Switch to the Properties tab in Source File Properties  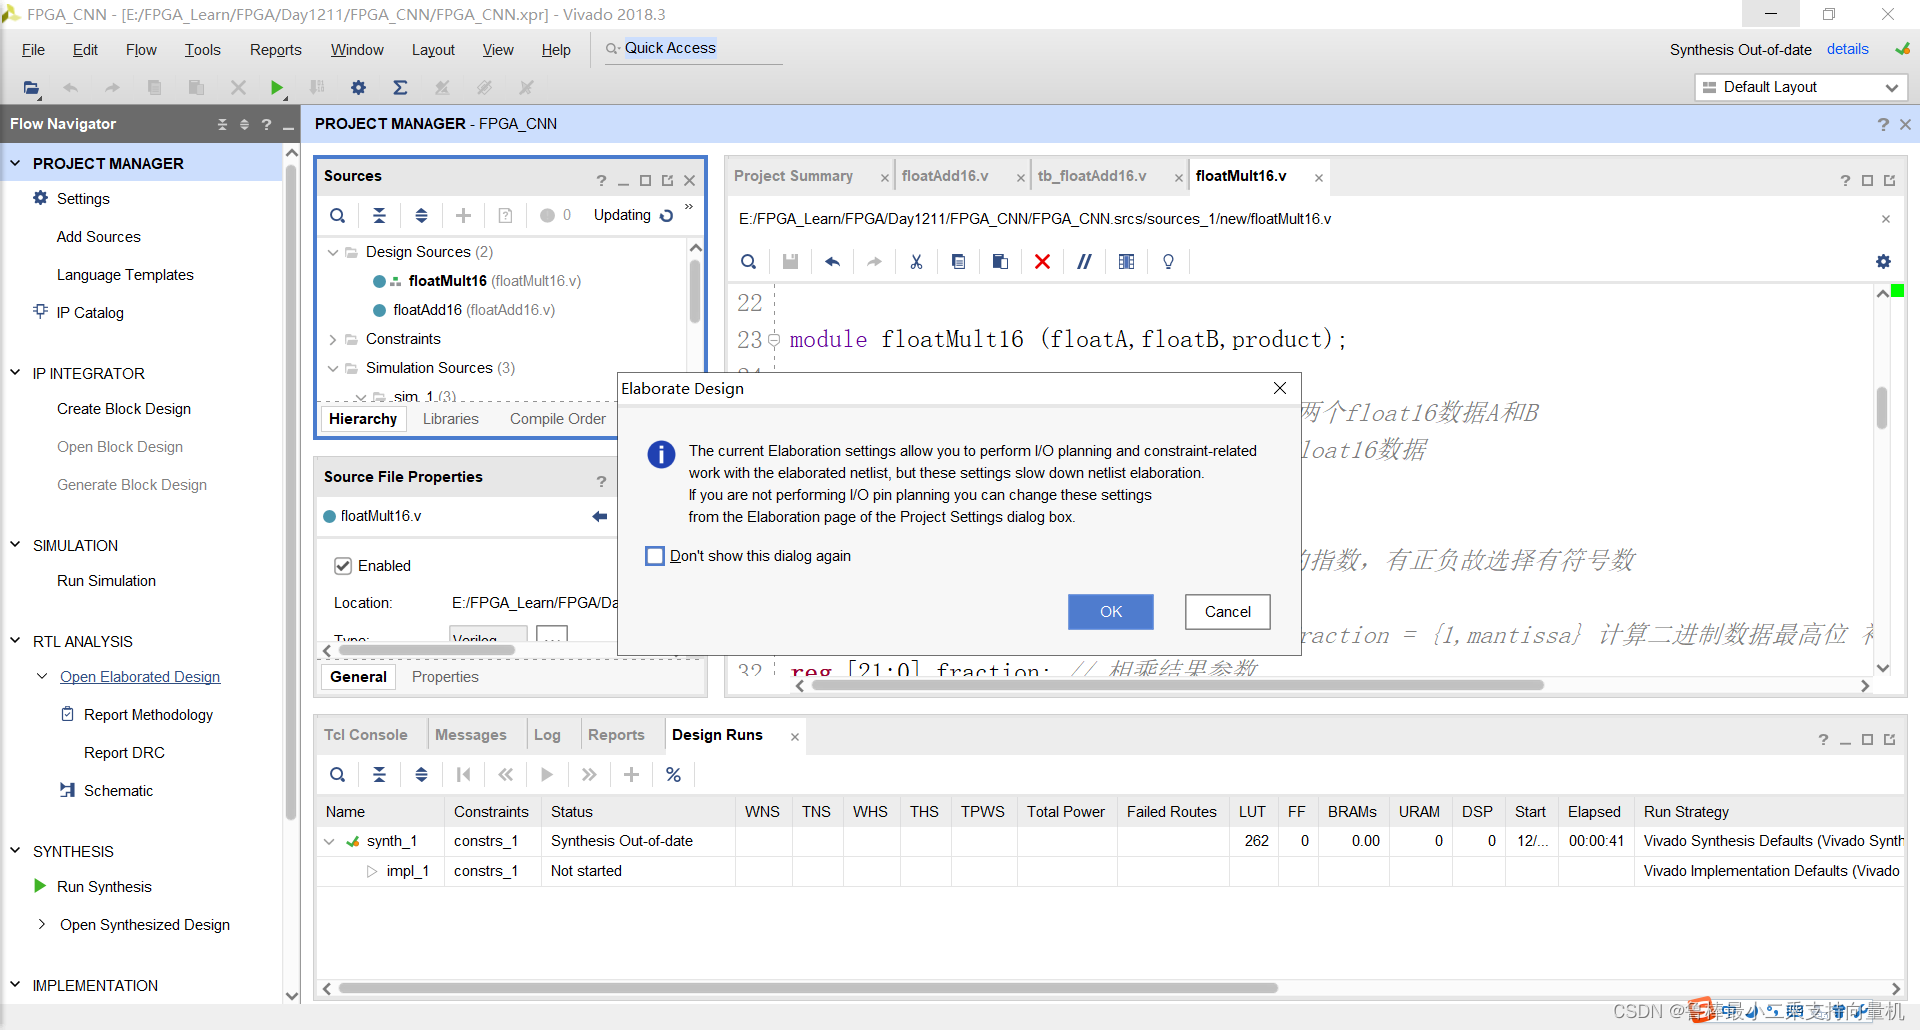445,677
